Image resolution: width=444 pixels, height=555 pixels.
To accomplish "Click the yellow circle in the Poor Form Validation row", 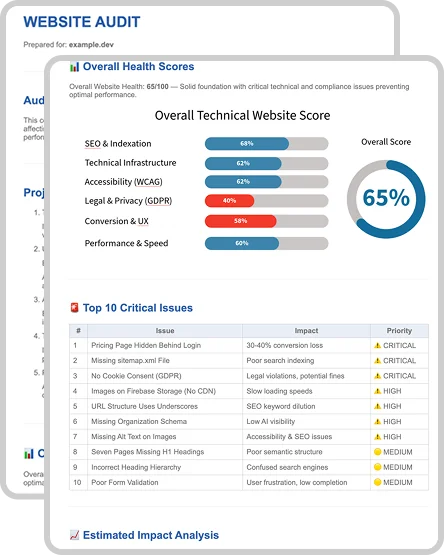I will coord(377,482).
